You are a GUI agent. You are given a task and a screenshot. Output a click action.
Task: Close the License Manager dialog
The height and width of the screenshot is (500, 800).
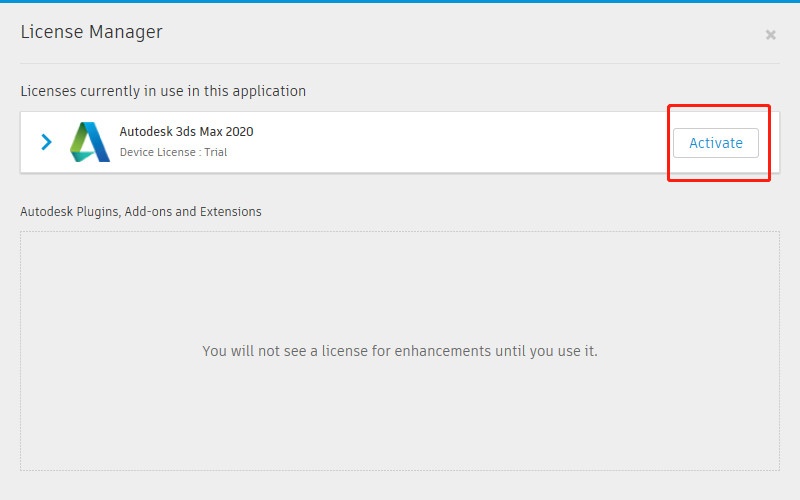click(x=770, y=35)
